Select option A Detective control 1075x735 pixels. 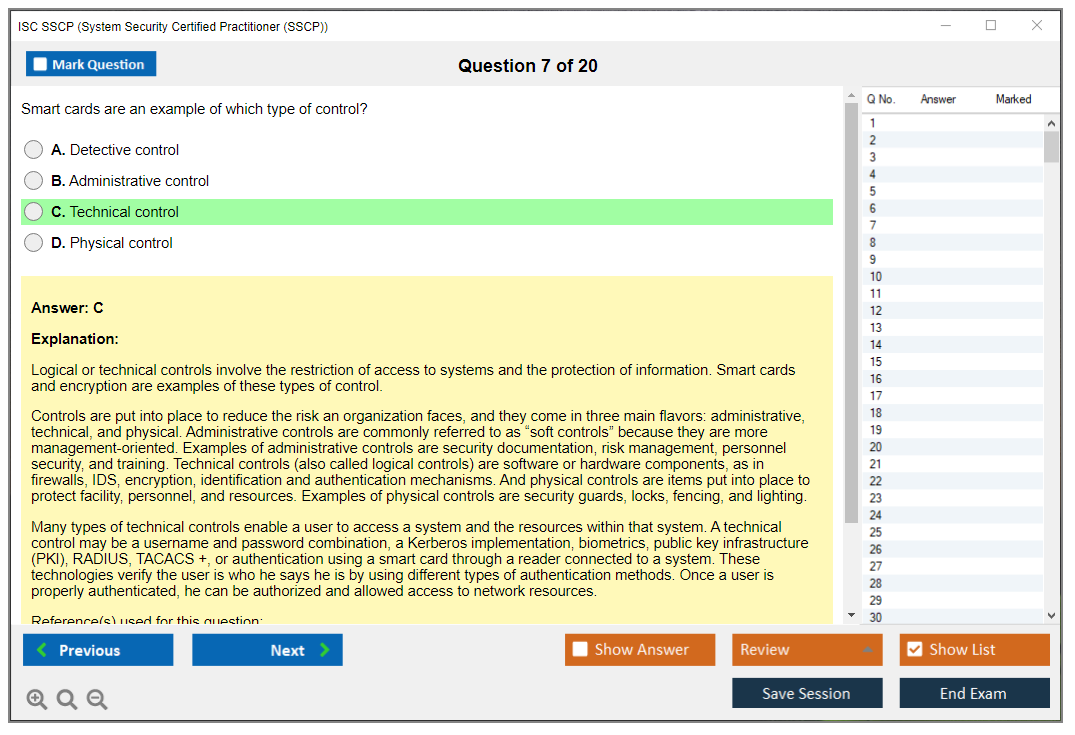(34, 150)
